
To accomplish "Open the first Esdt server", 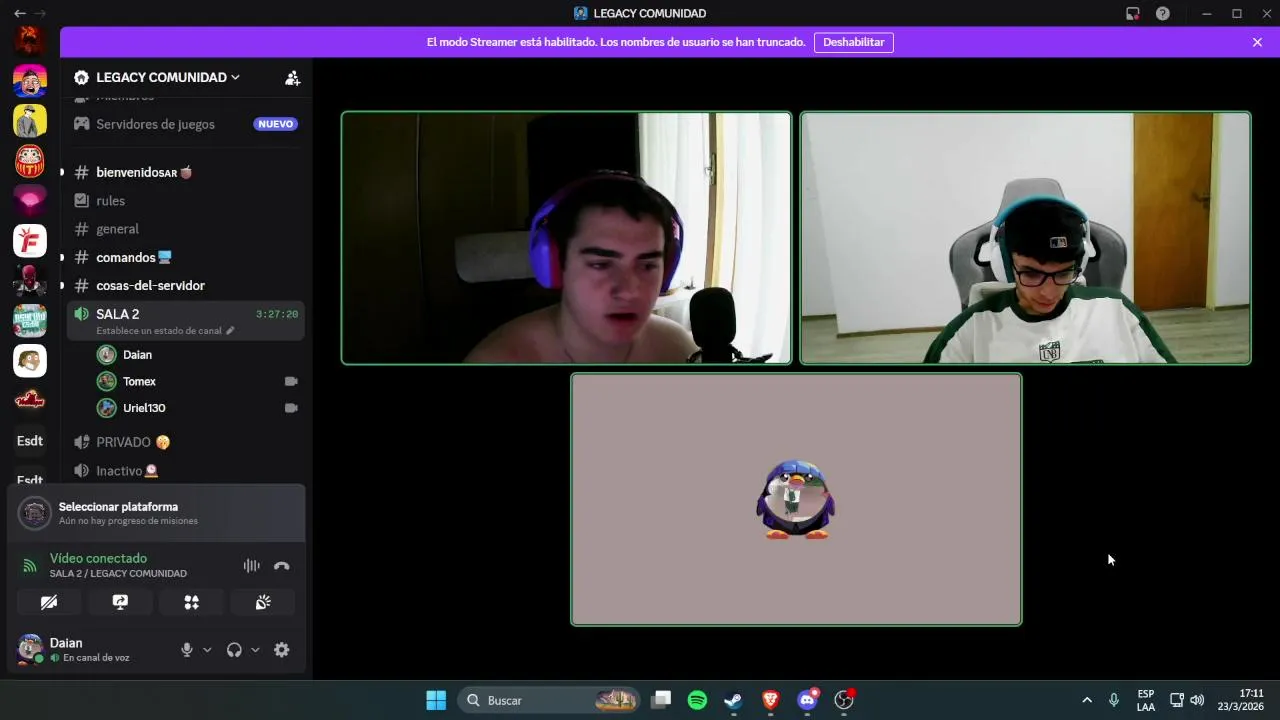I will pos(30,441).
